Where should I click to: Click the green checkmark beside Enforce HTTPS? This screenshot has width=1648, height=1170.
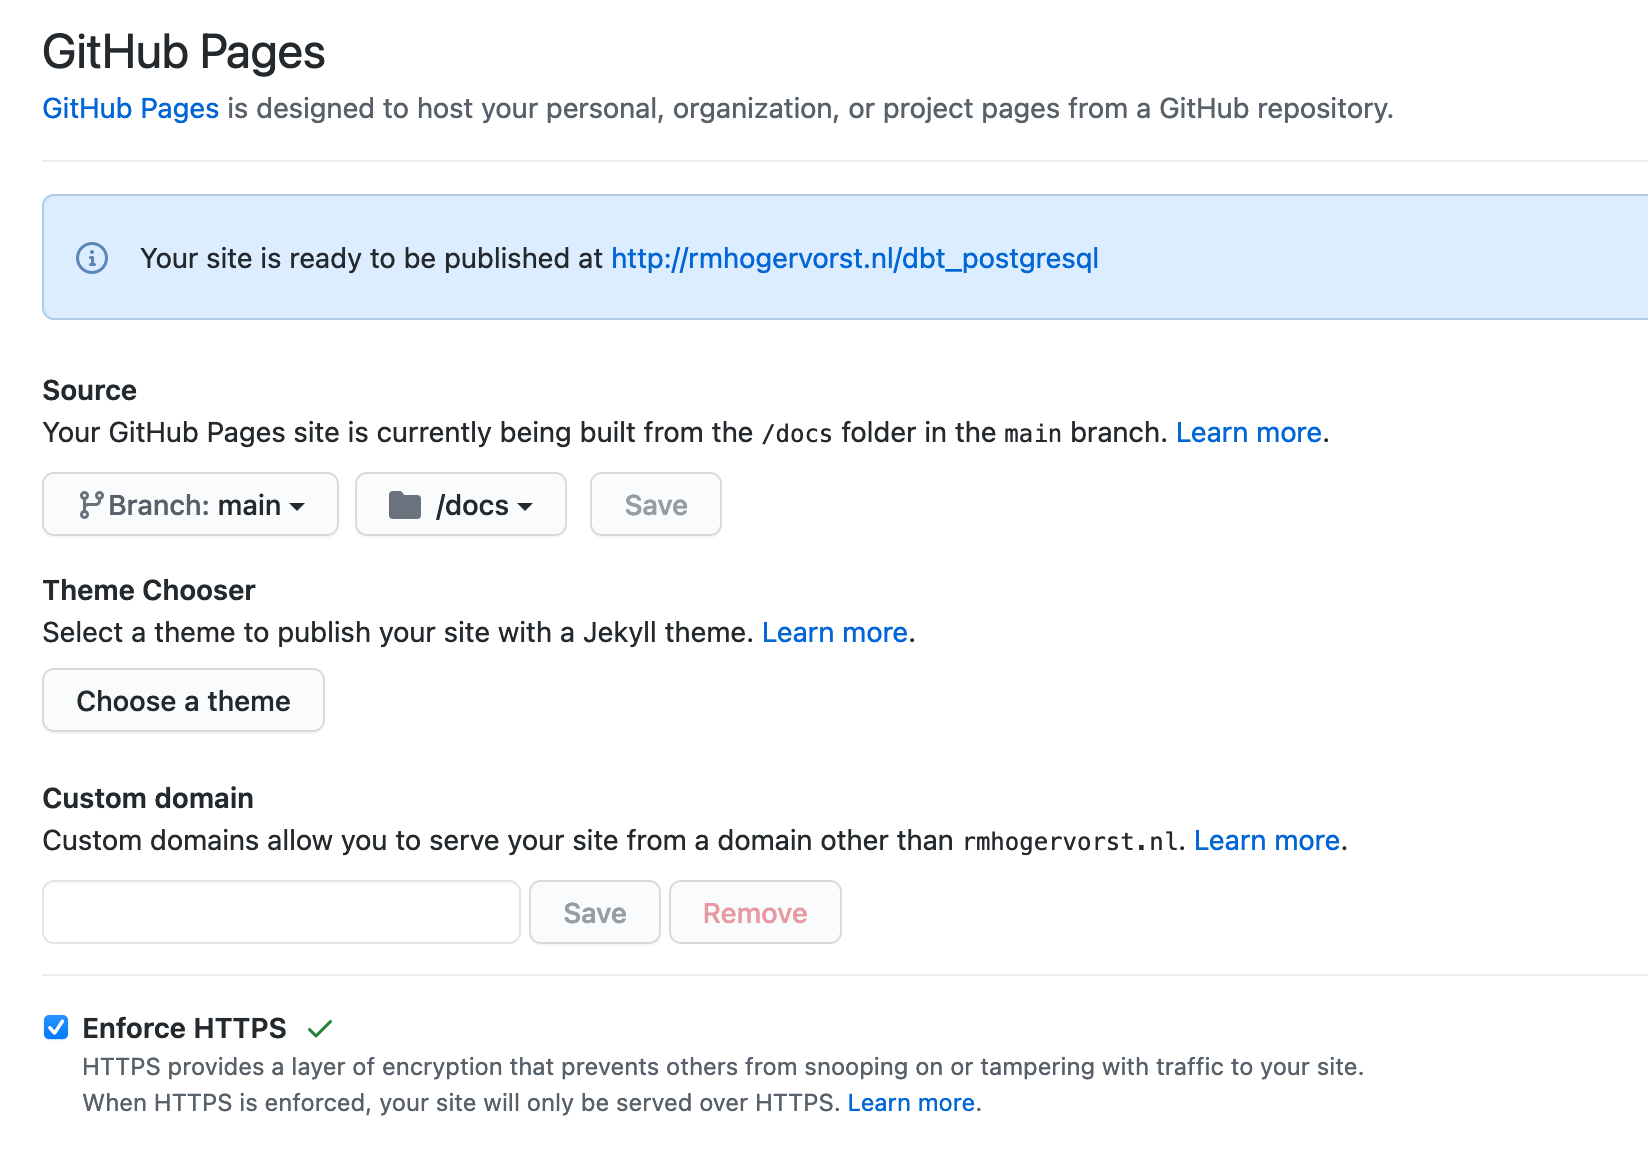[x=320, y=1028]
